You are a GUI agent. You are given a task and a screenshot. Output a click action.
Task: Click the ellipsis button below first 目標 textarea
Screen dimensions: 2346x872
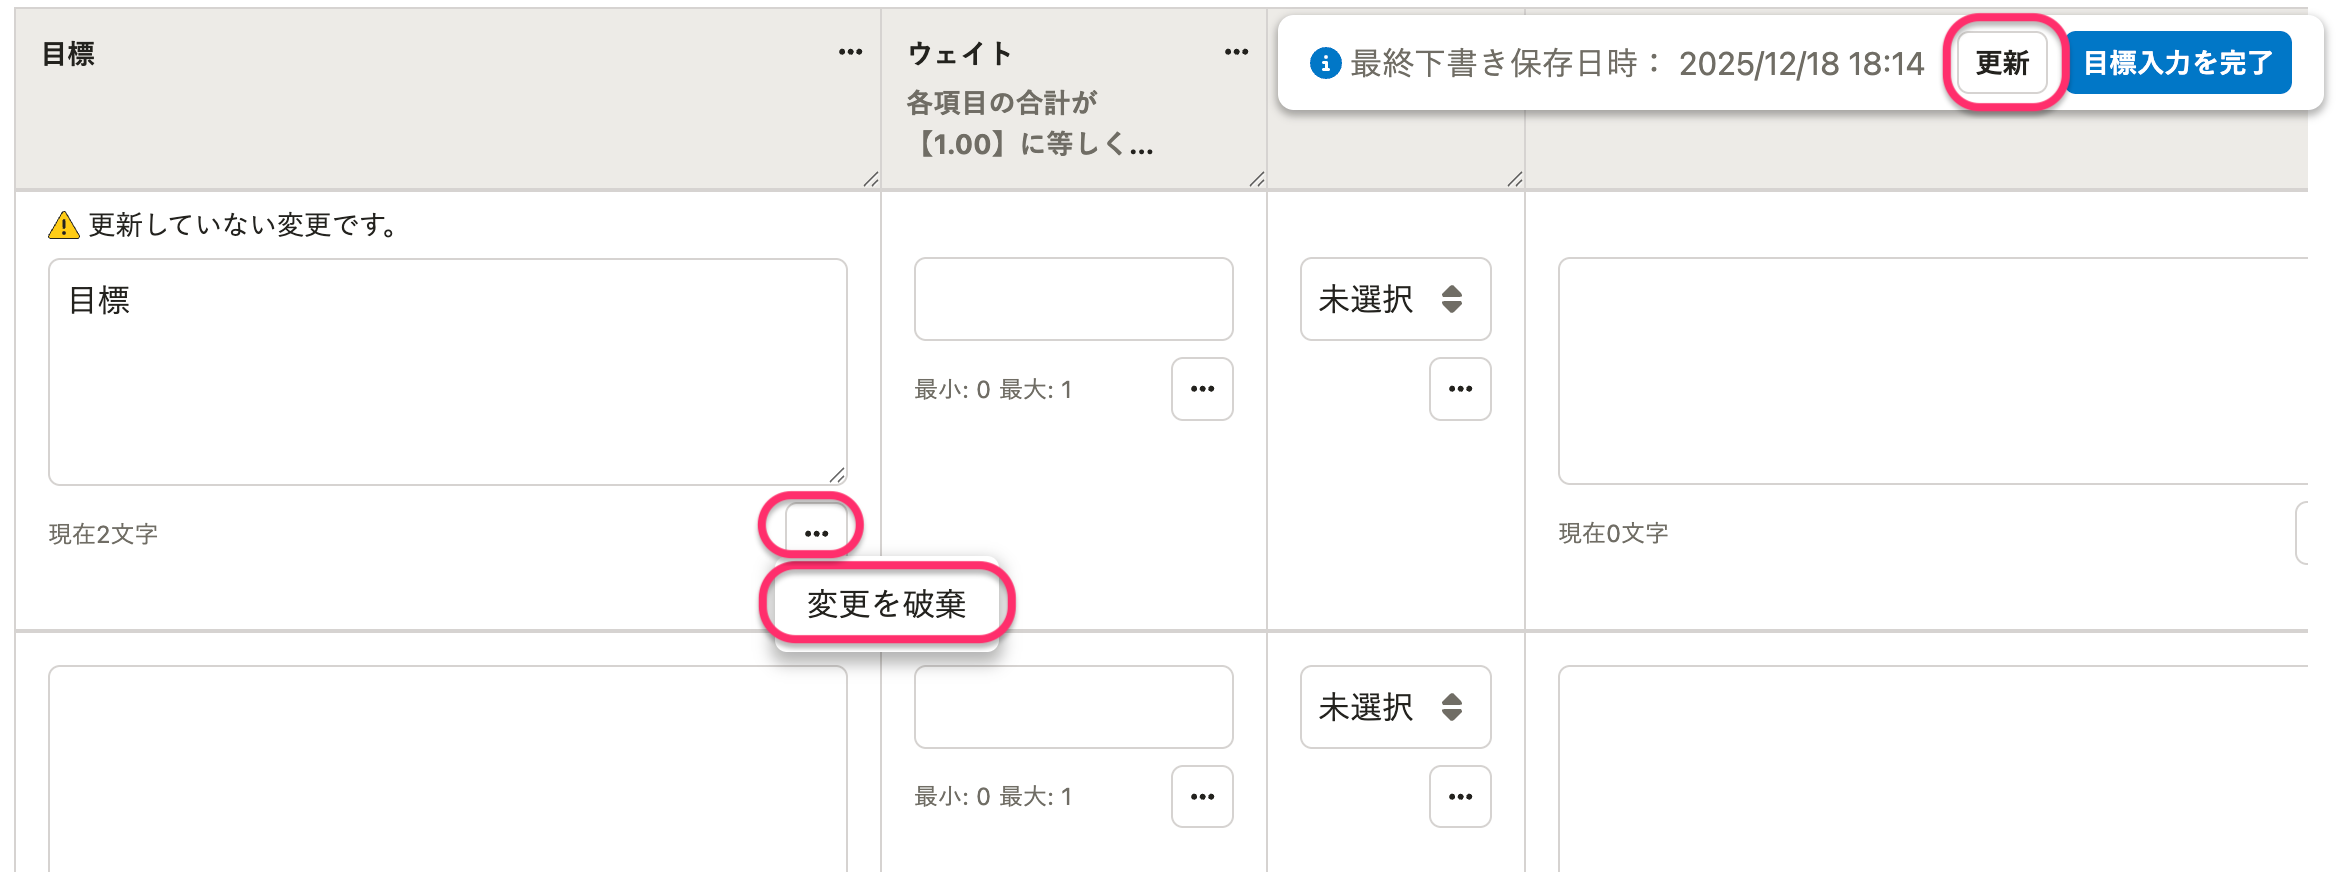[x=816, y=532]
